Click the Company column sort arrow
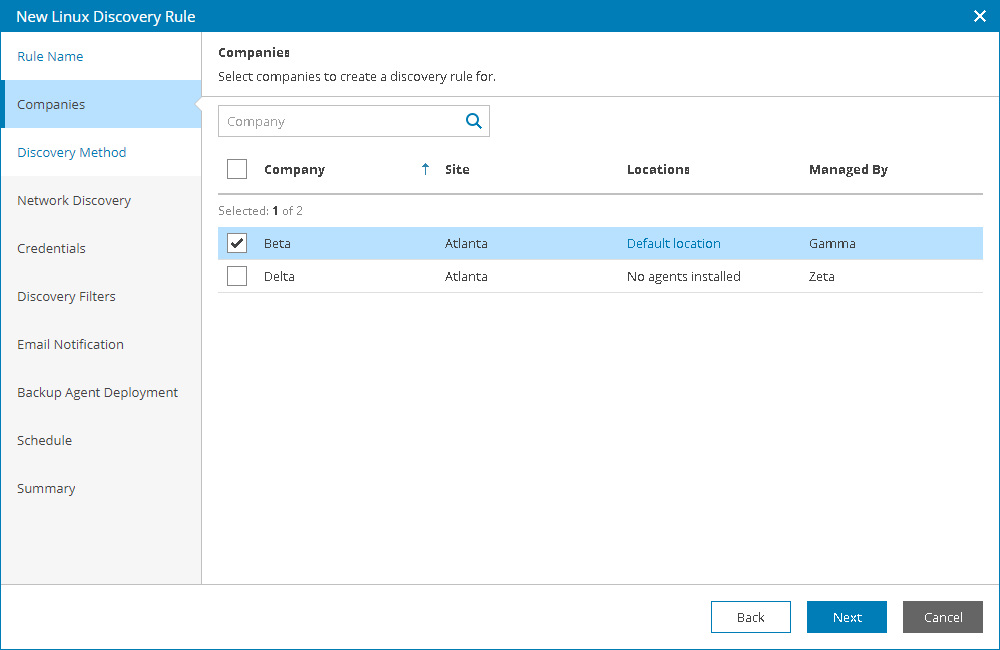 pos(425,170)
